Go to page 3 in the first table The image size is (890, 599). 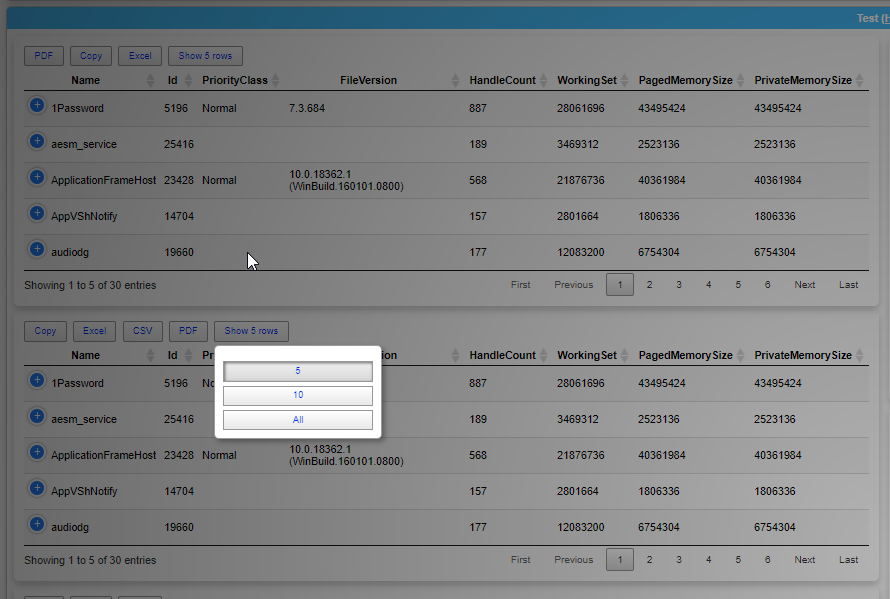pos(679,285)
